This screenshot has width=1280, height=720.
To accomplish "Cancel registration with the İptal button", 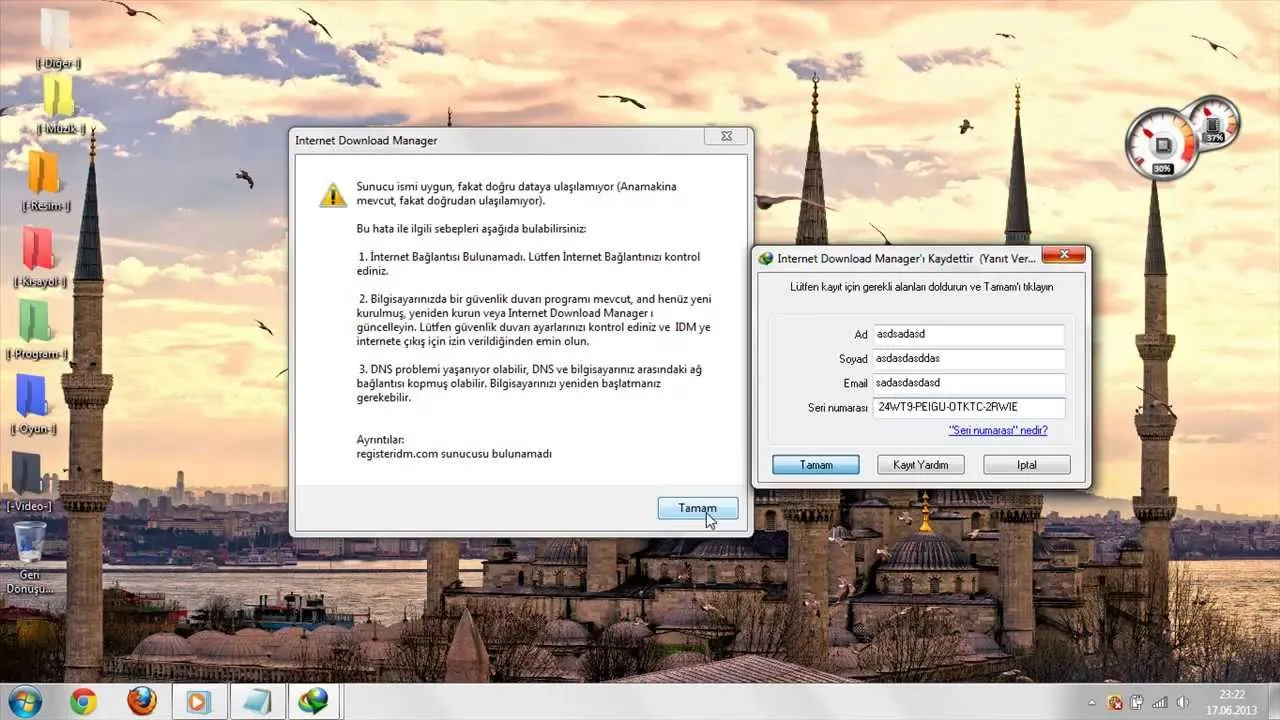I will (x=1026, y=465).
